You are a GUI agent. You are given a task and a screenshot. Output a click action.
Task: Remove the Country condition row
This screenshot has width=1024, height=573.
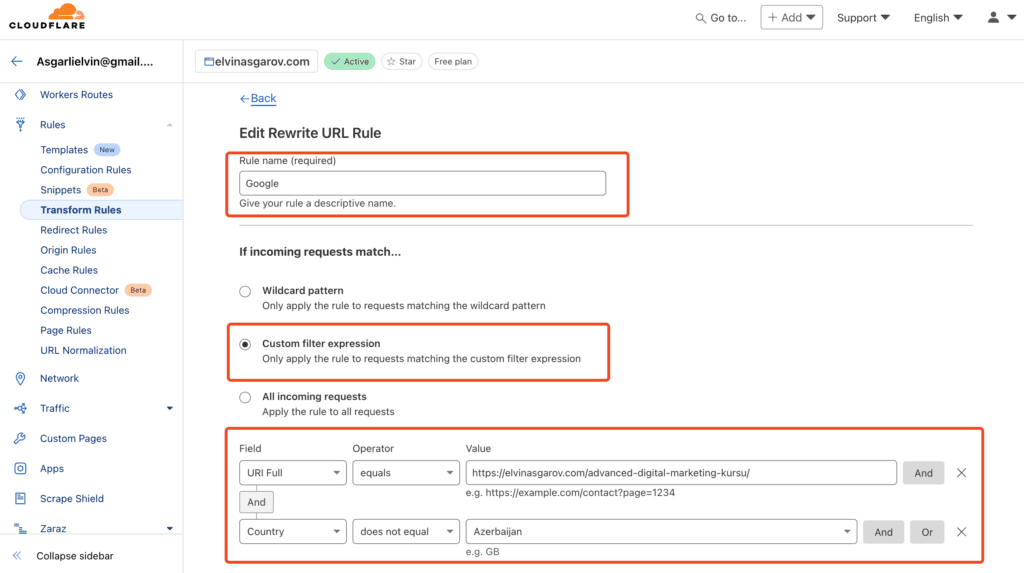point(961,532)
